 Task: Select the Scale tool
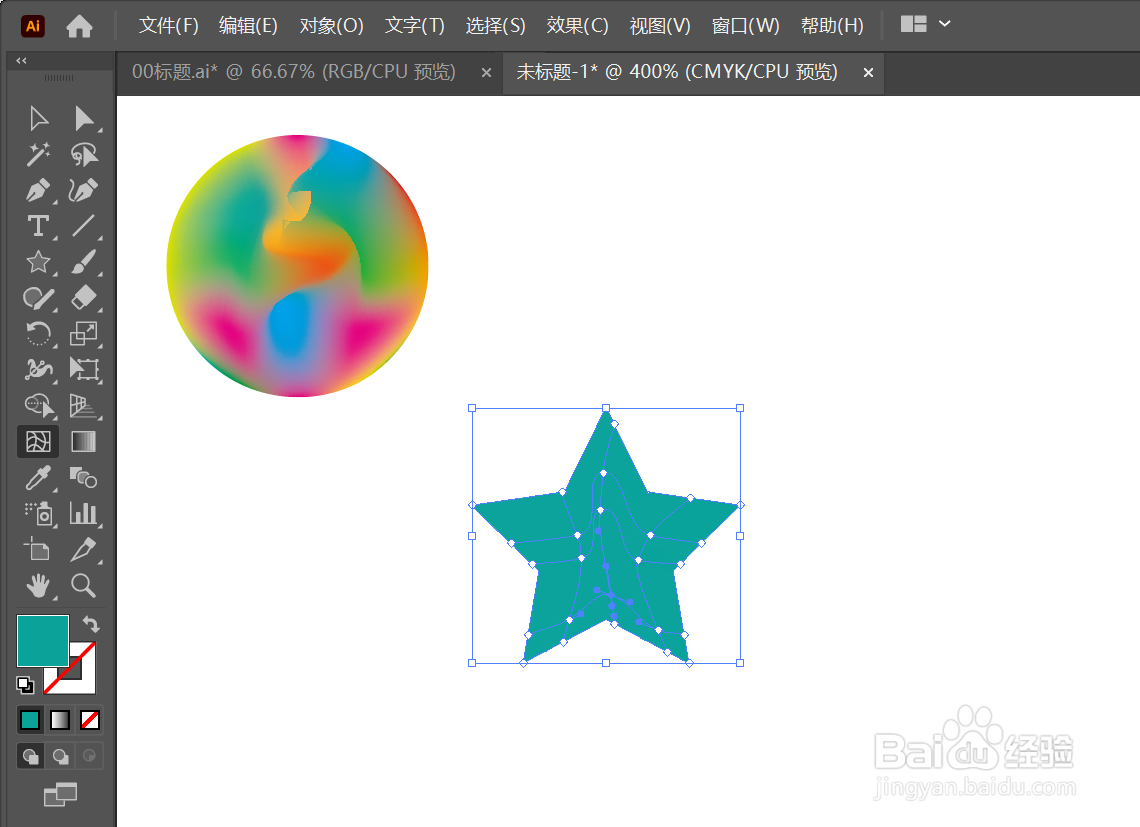pos(84,333)
